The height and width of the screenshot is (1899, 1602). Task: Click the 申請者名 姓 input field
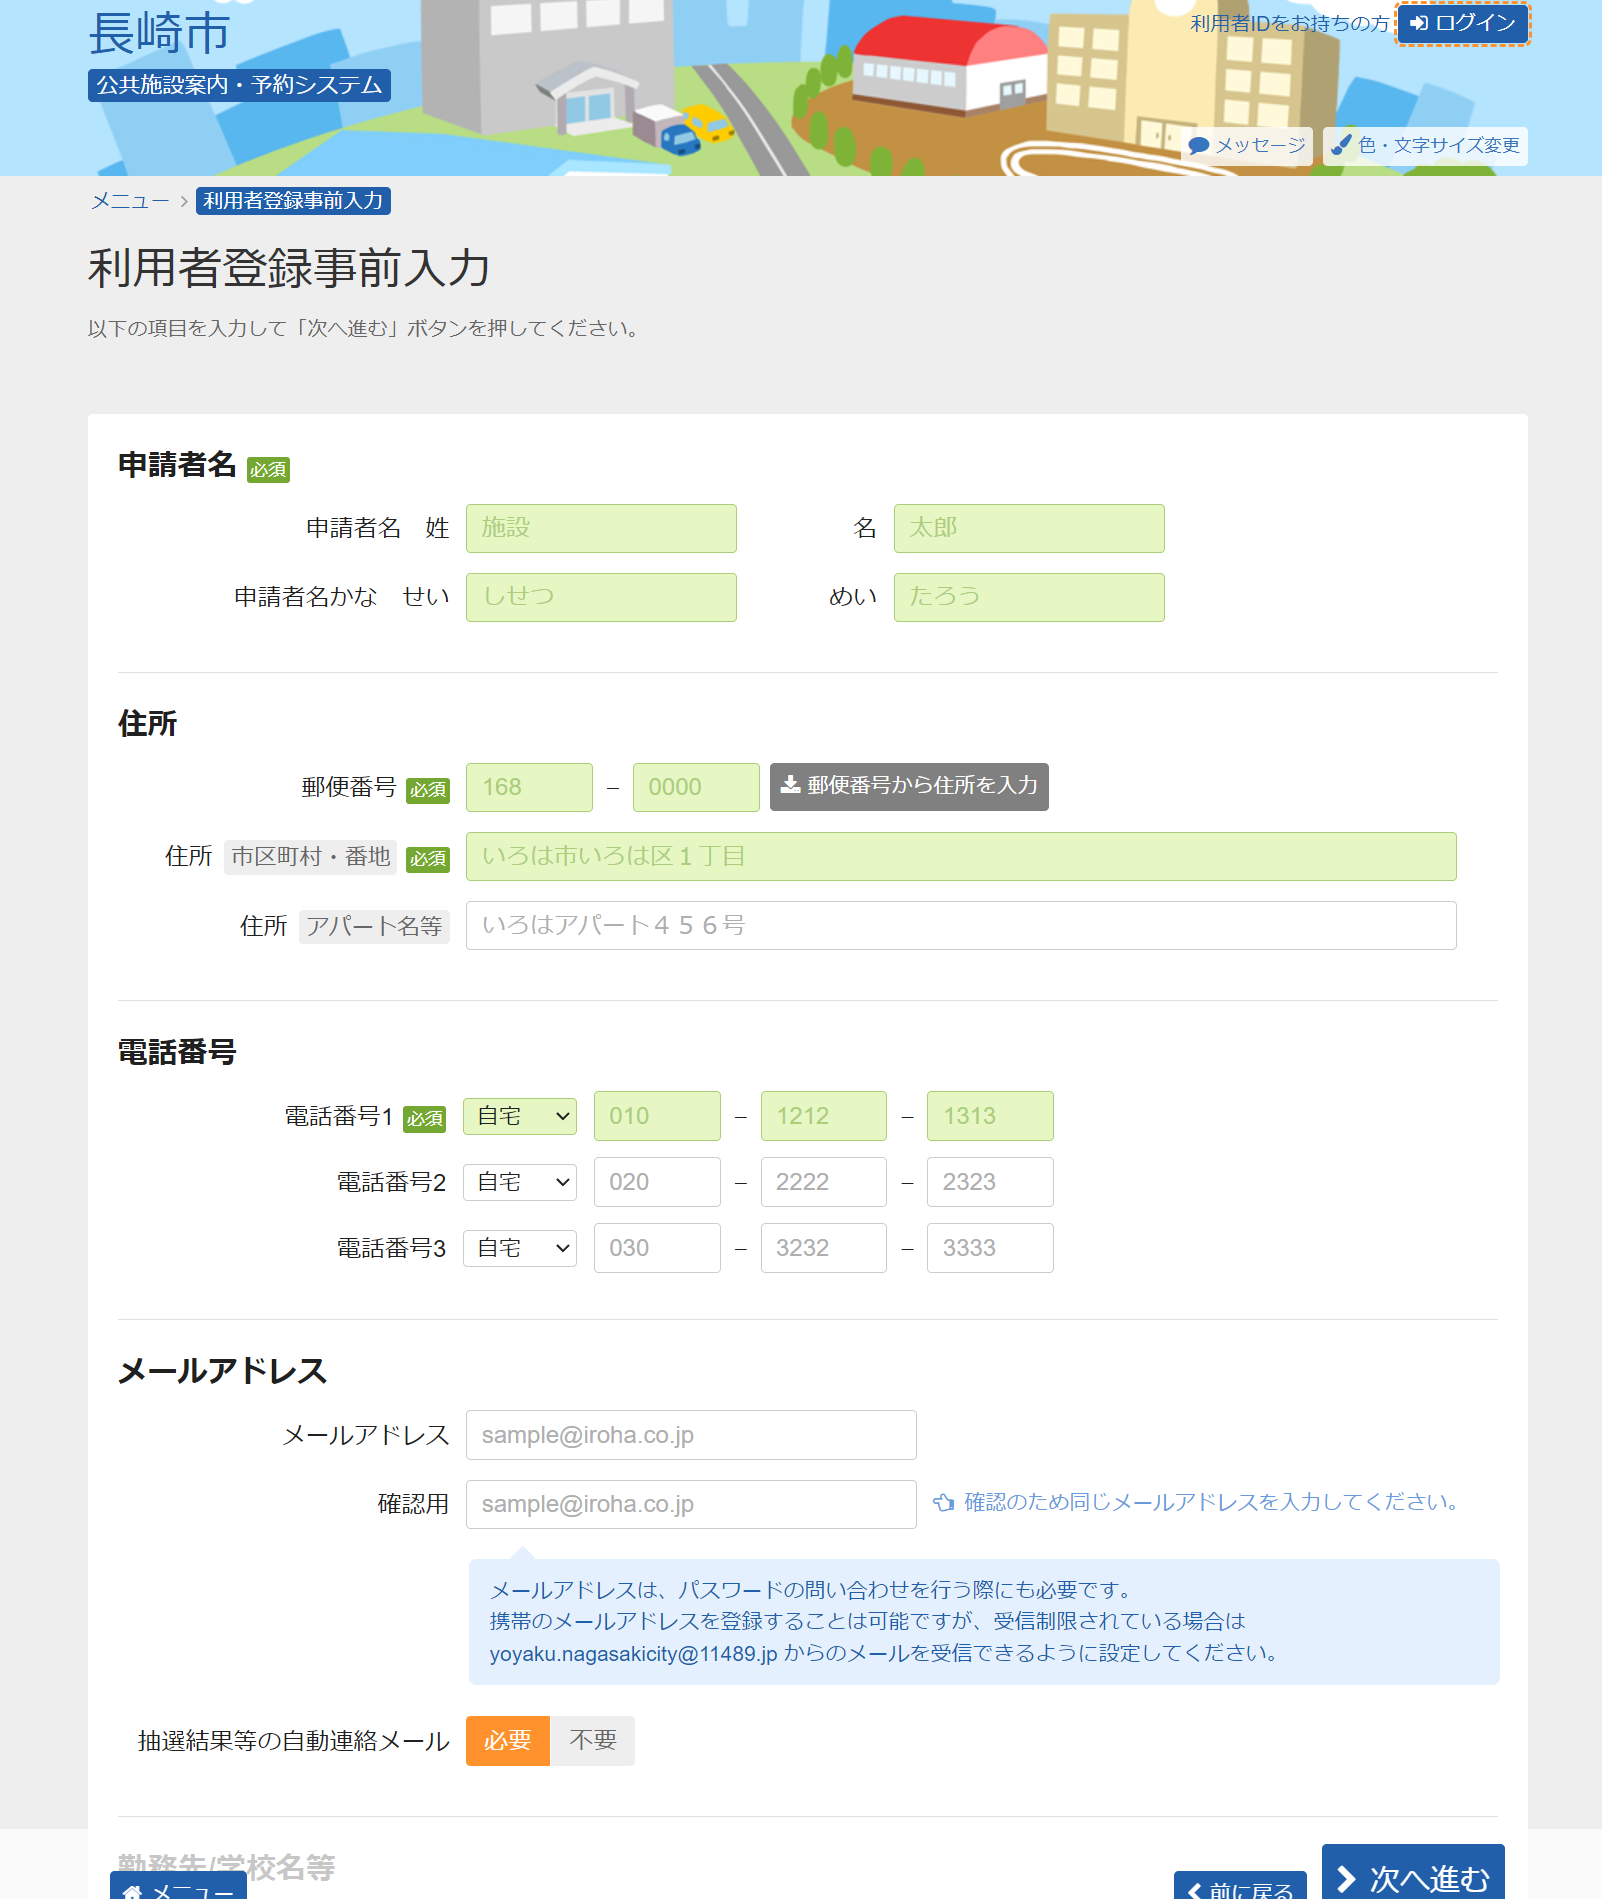pos(601,528)
